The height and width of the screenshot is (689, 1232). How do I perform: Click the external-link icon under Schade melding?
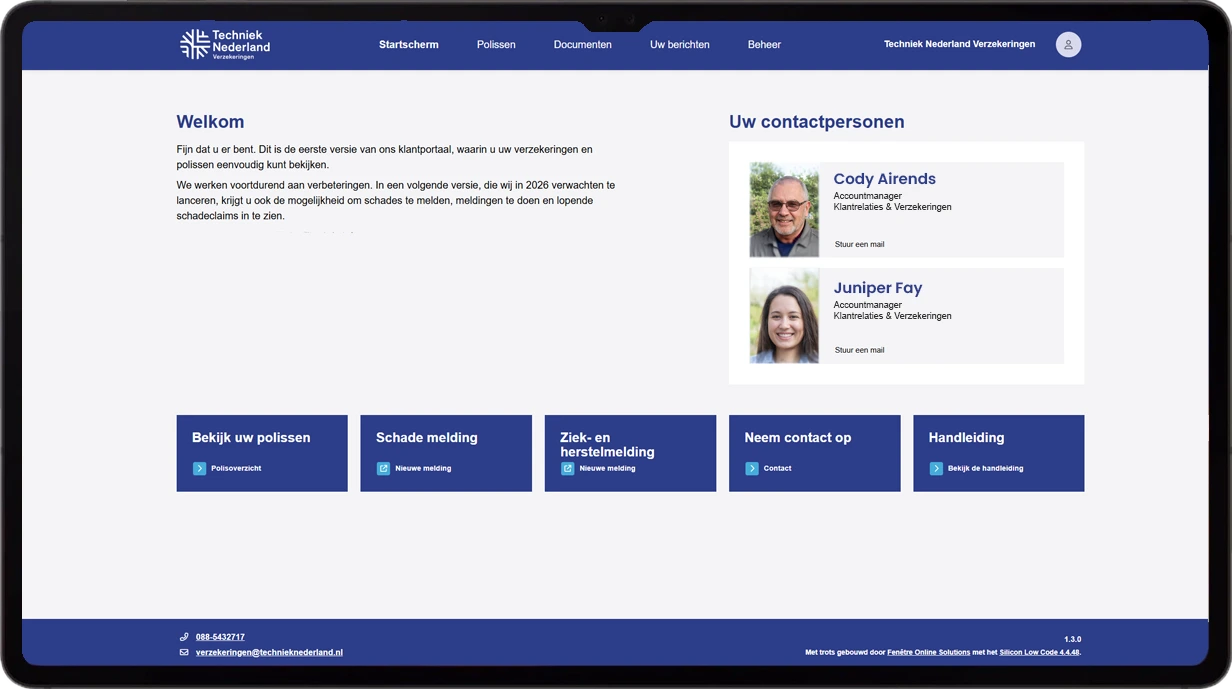pyautogui.click(x=383, y=468)
